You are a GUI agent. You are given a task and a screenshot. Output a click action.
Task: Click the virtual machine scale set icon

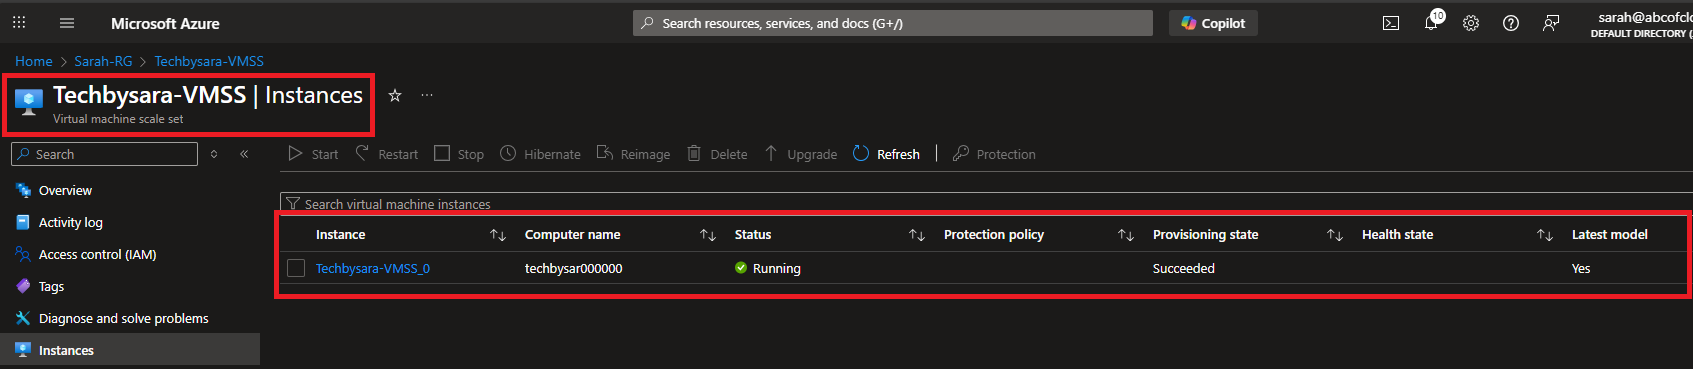pos(29,101)
